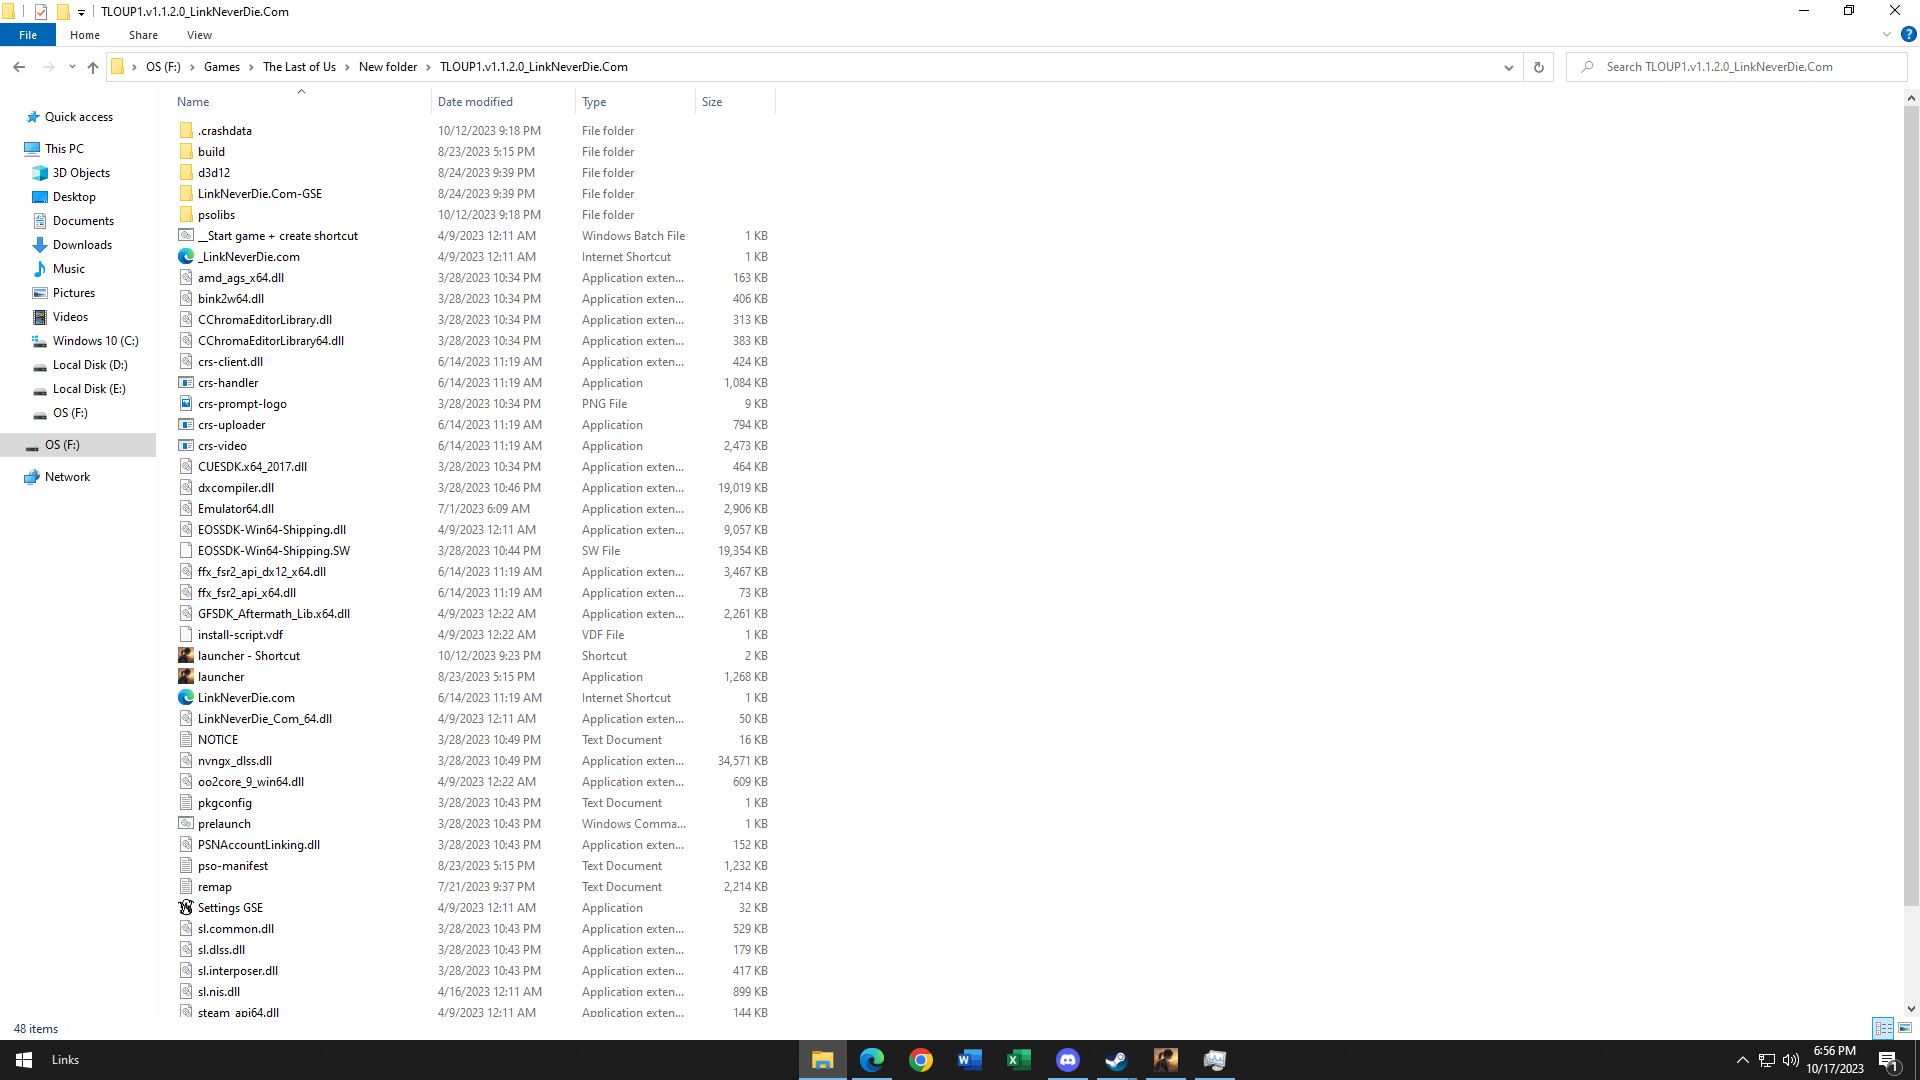Viewport: 1920px width, 1080px height.
Task: Open recent locations dropdown arrow
Action: pos(72,67)
